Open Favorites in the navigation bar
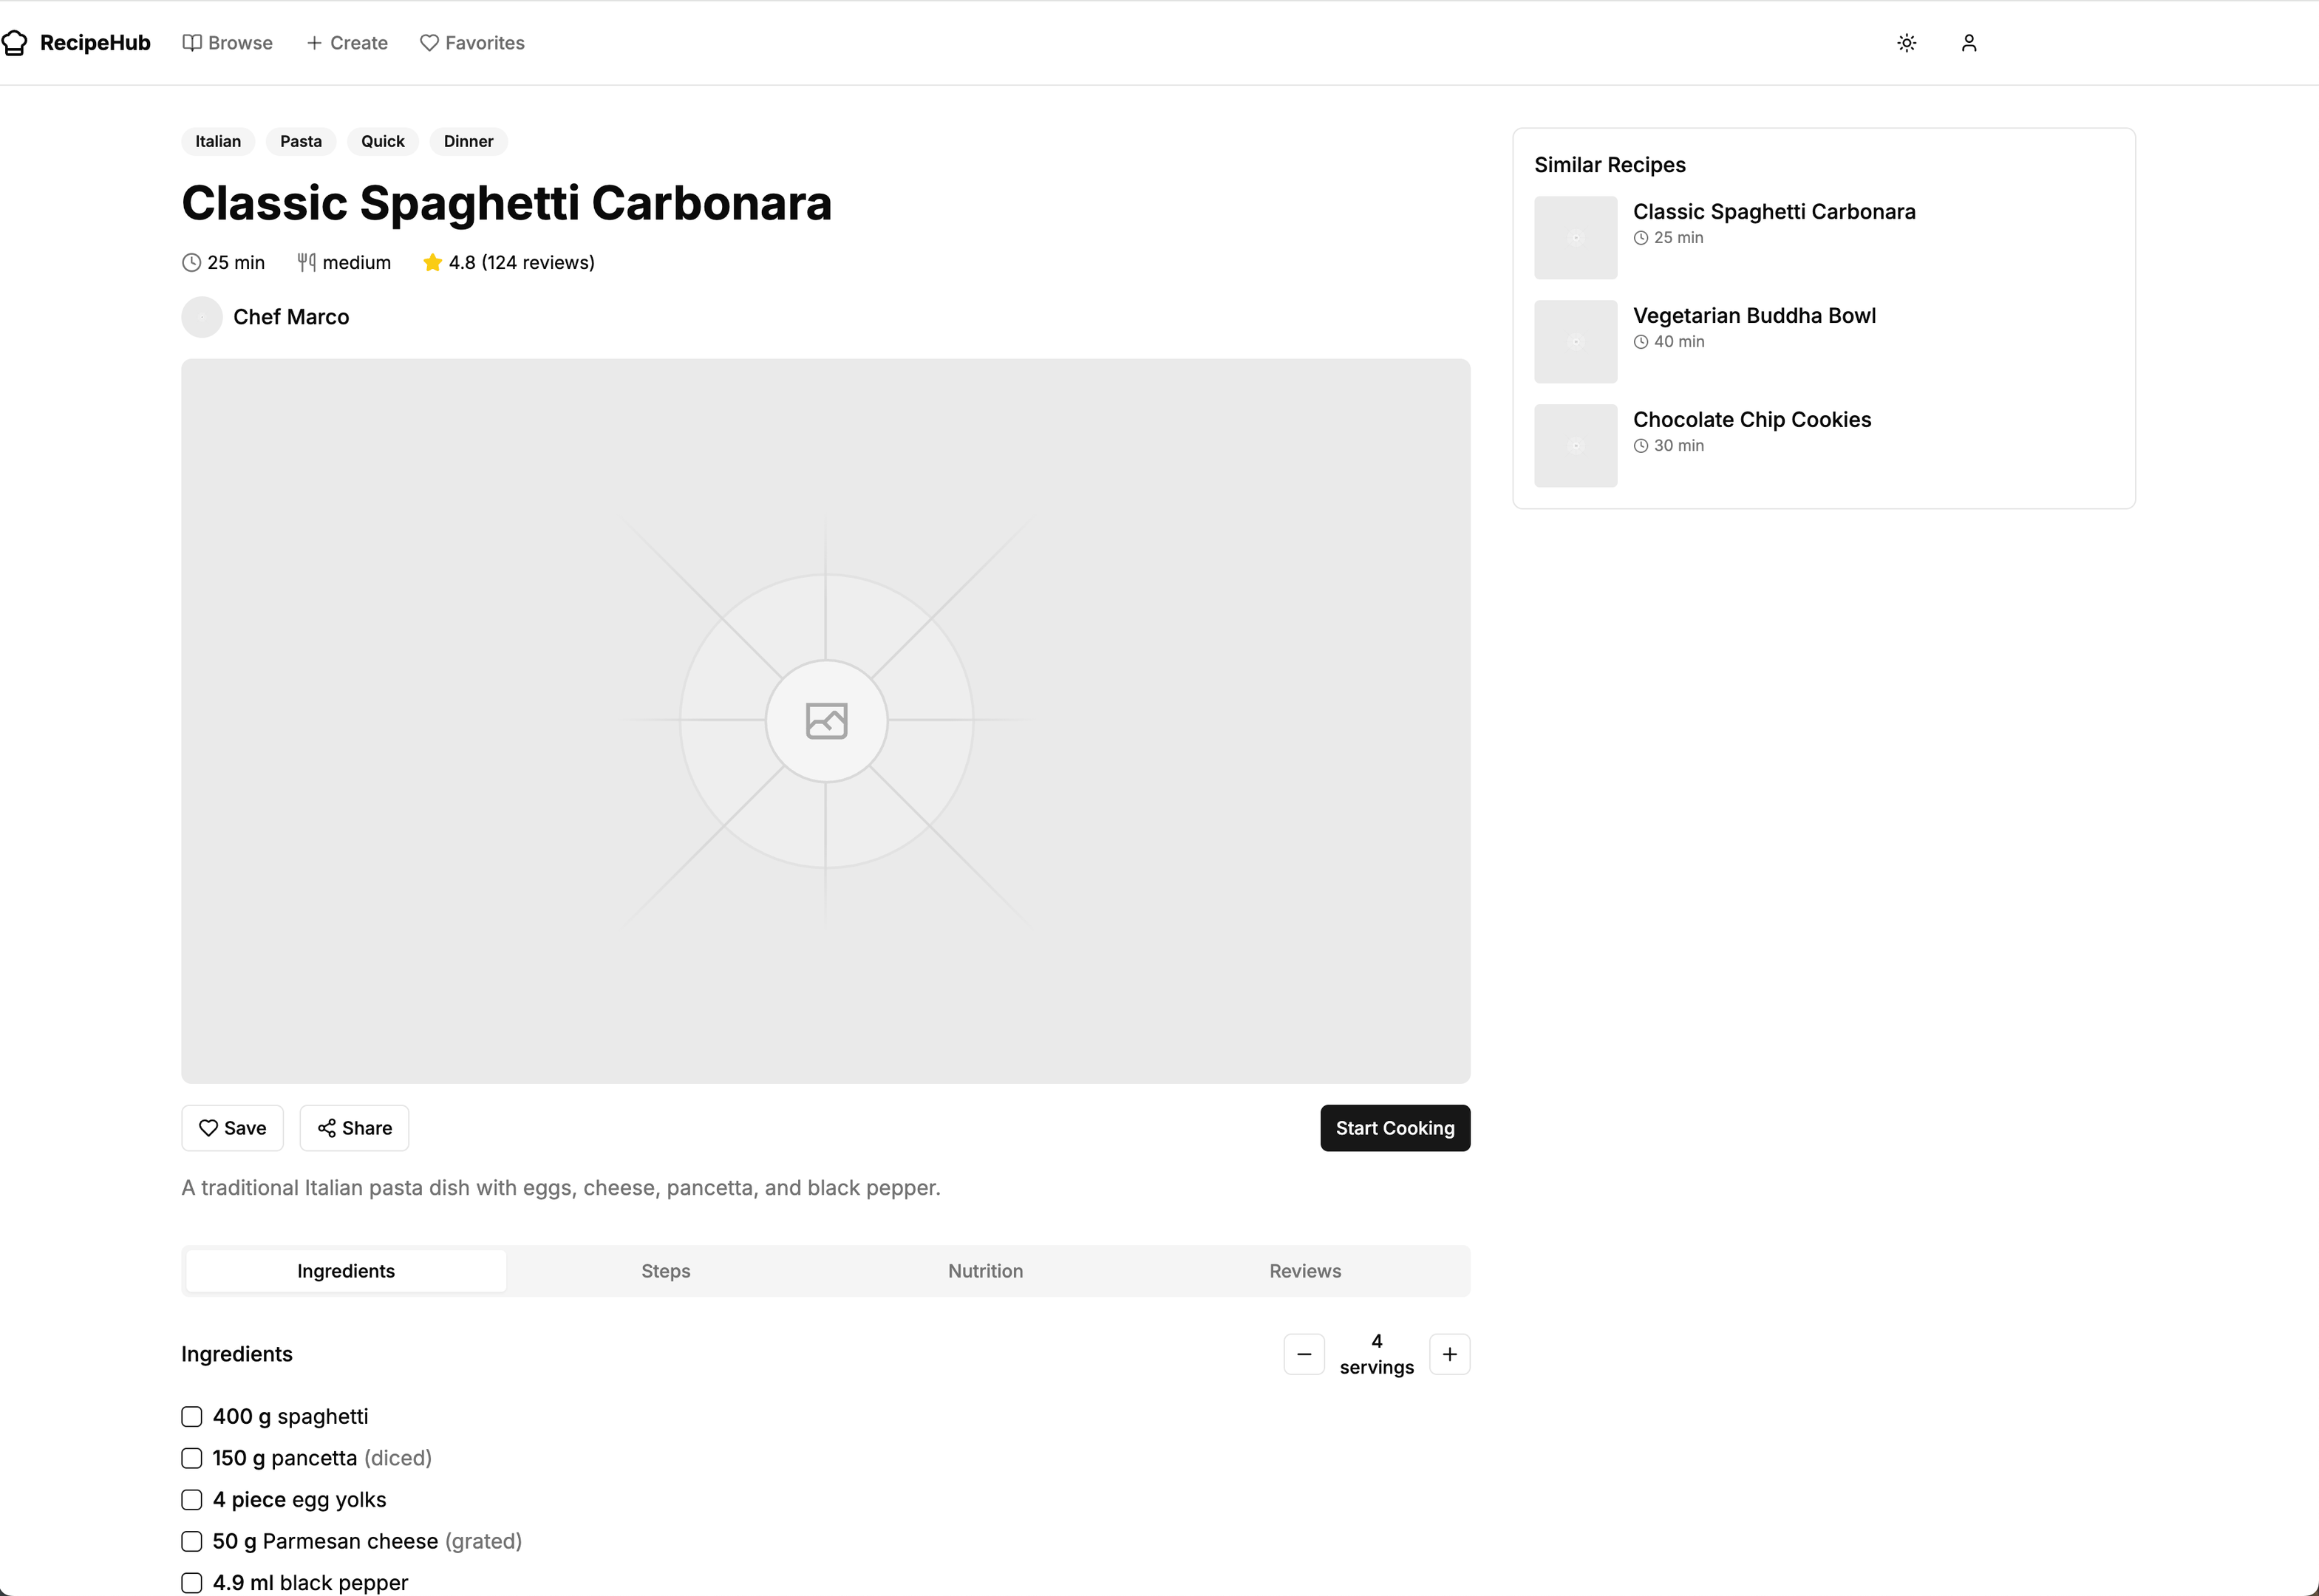 coord(472,43)
